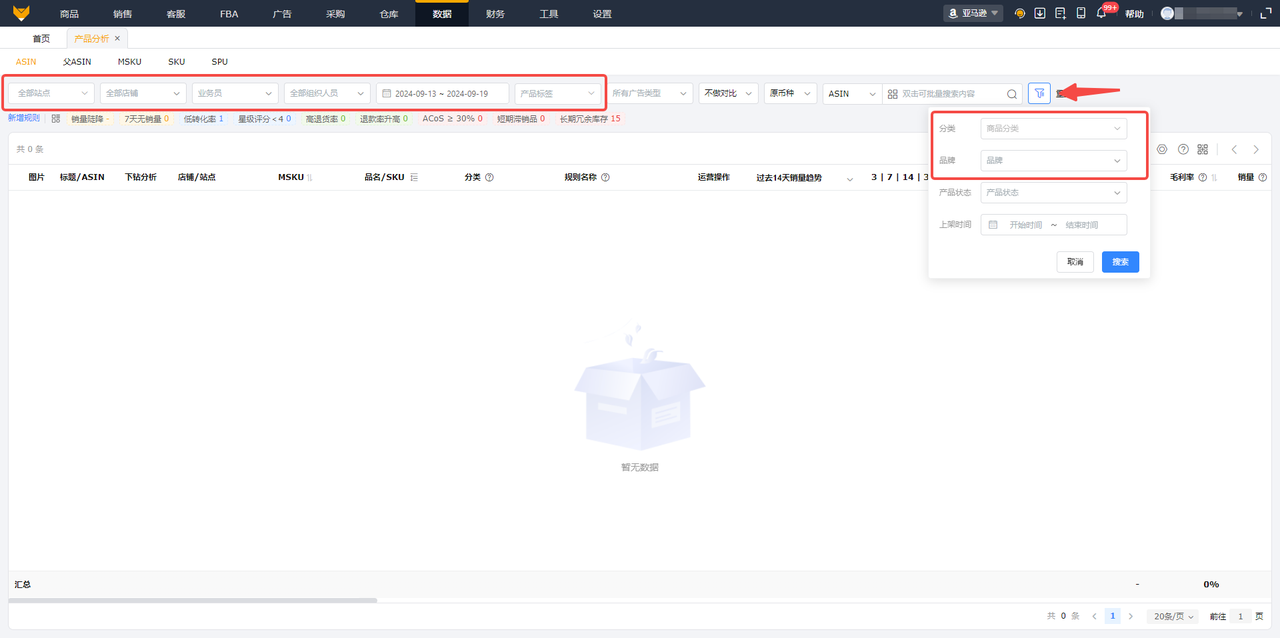Switch to the MSKU tab
1280x638 pixels.
pyautogui.click(x=129, y=61)
